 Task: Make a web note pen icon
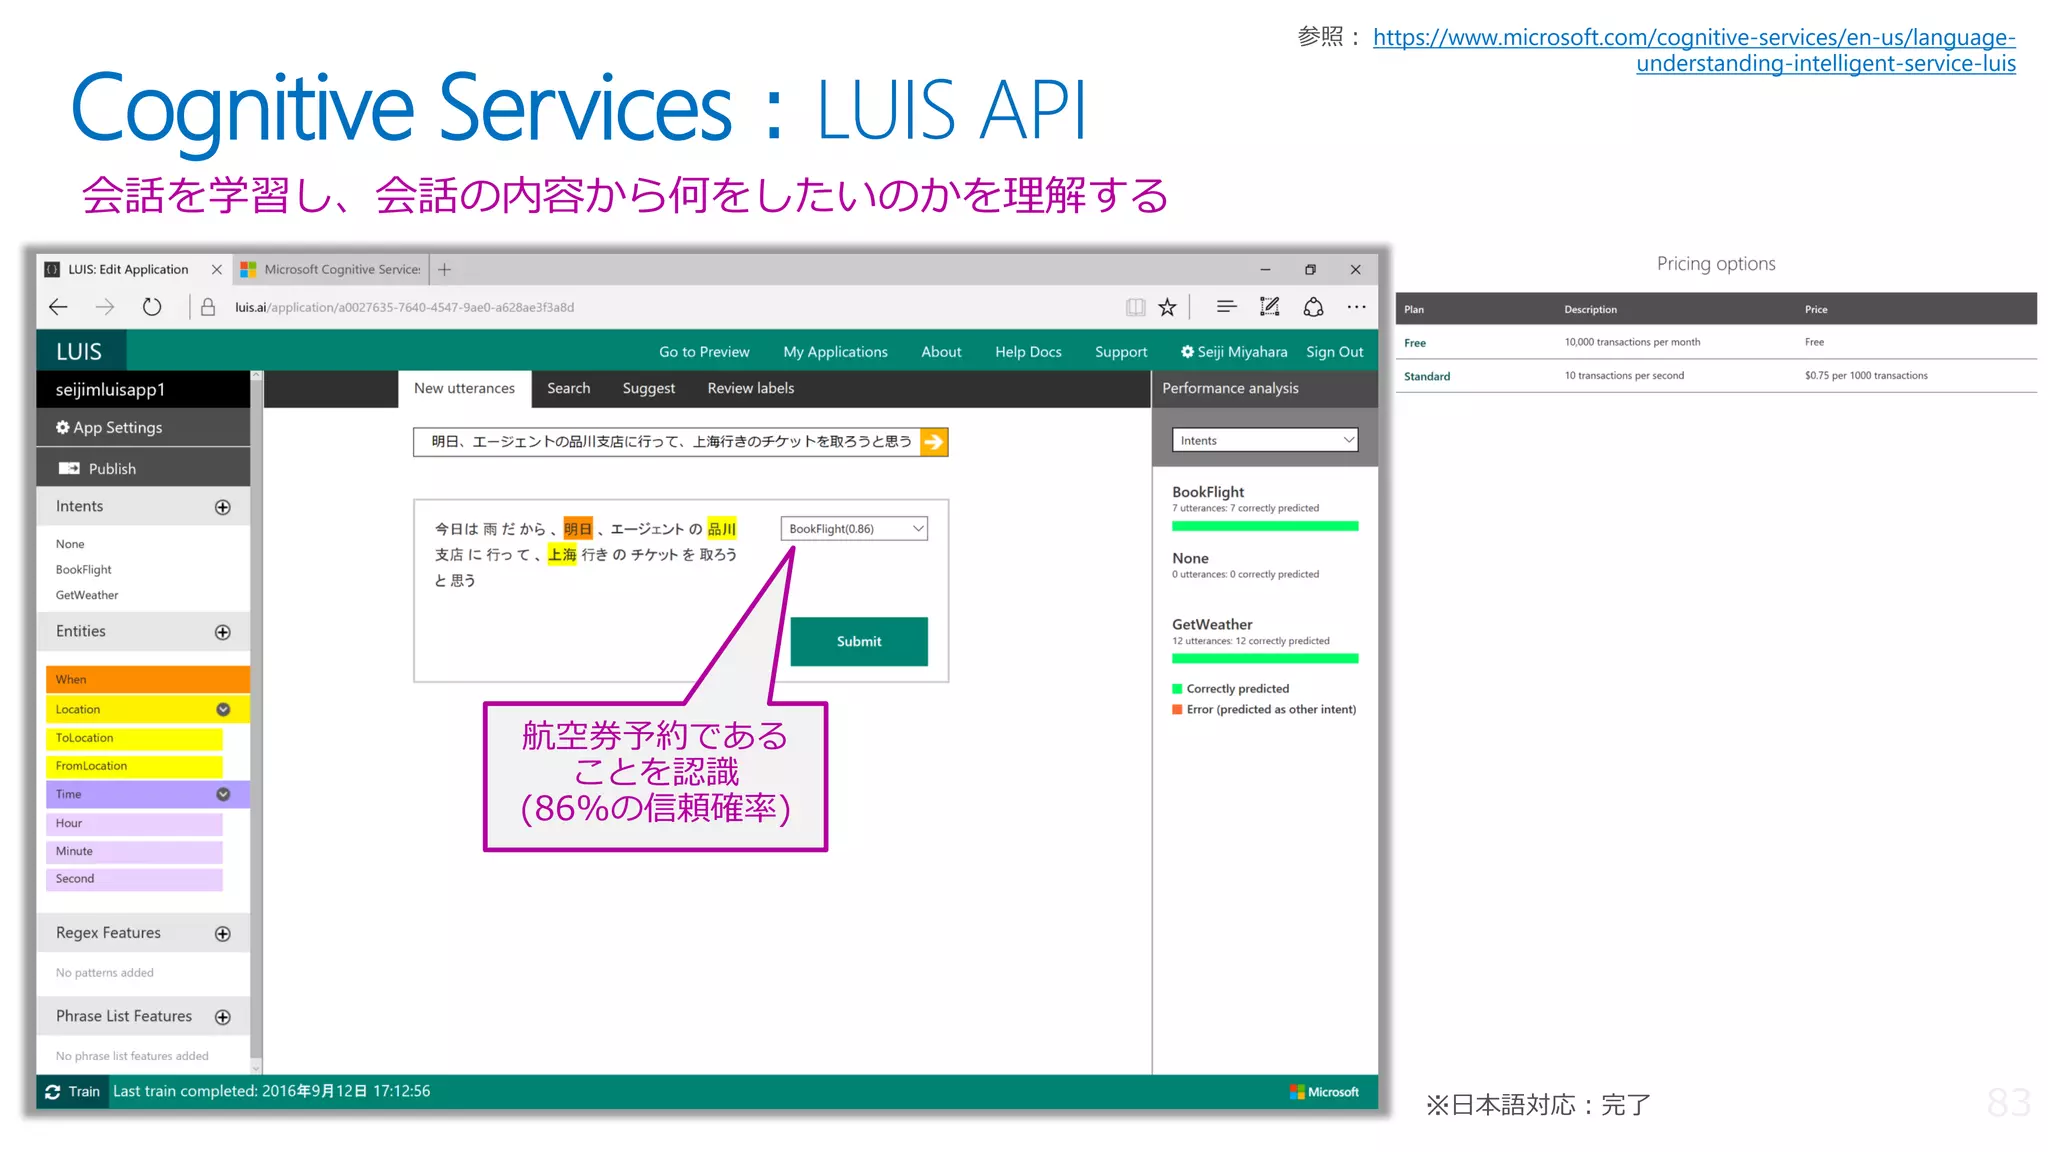[x=1269, y=307]
